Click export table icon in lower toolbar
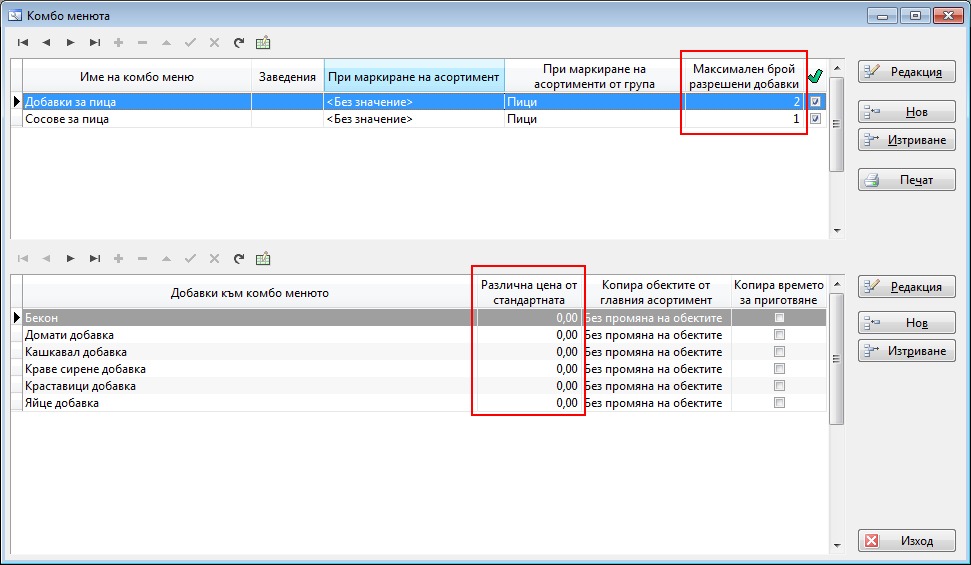 263,259
